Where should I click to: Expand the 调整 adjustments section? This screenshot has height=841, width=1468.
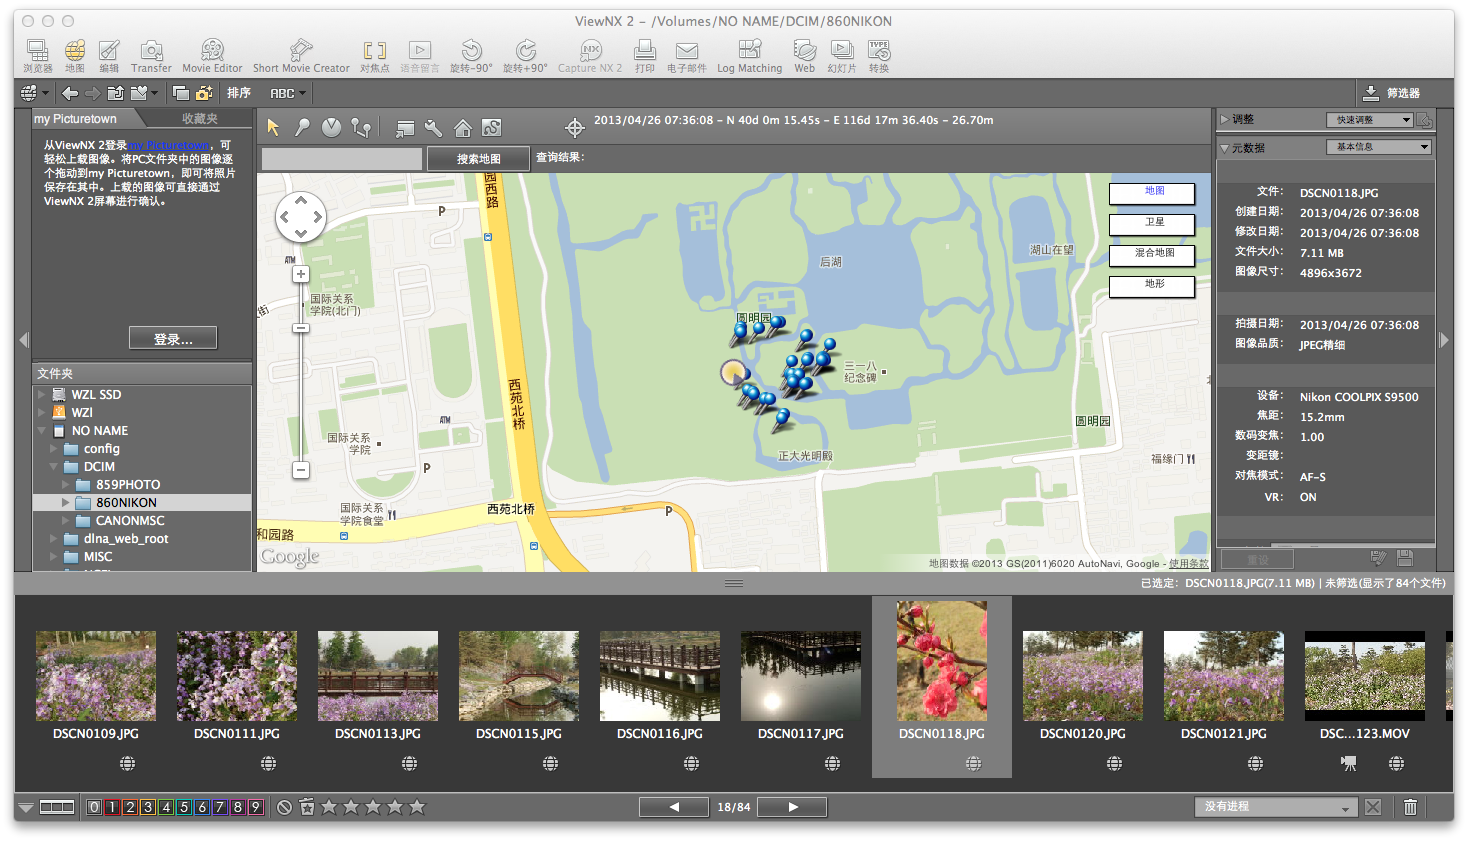[x=1225, y=119]
